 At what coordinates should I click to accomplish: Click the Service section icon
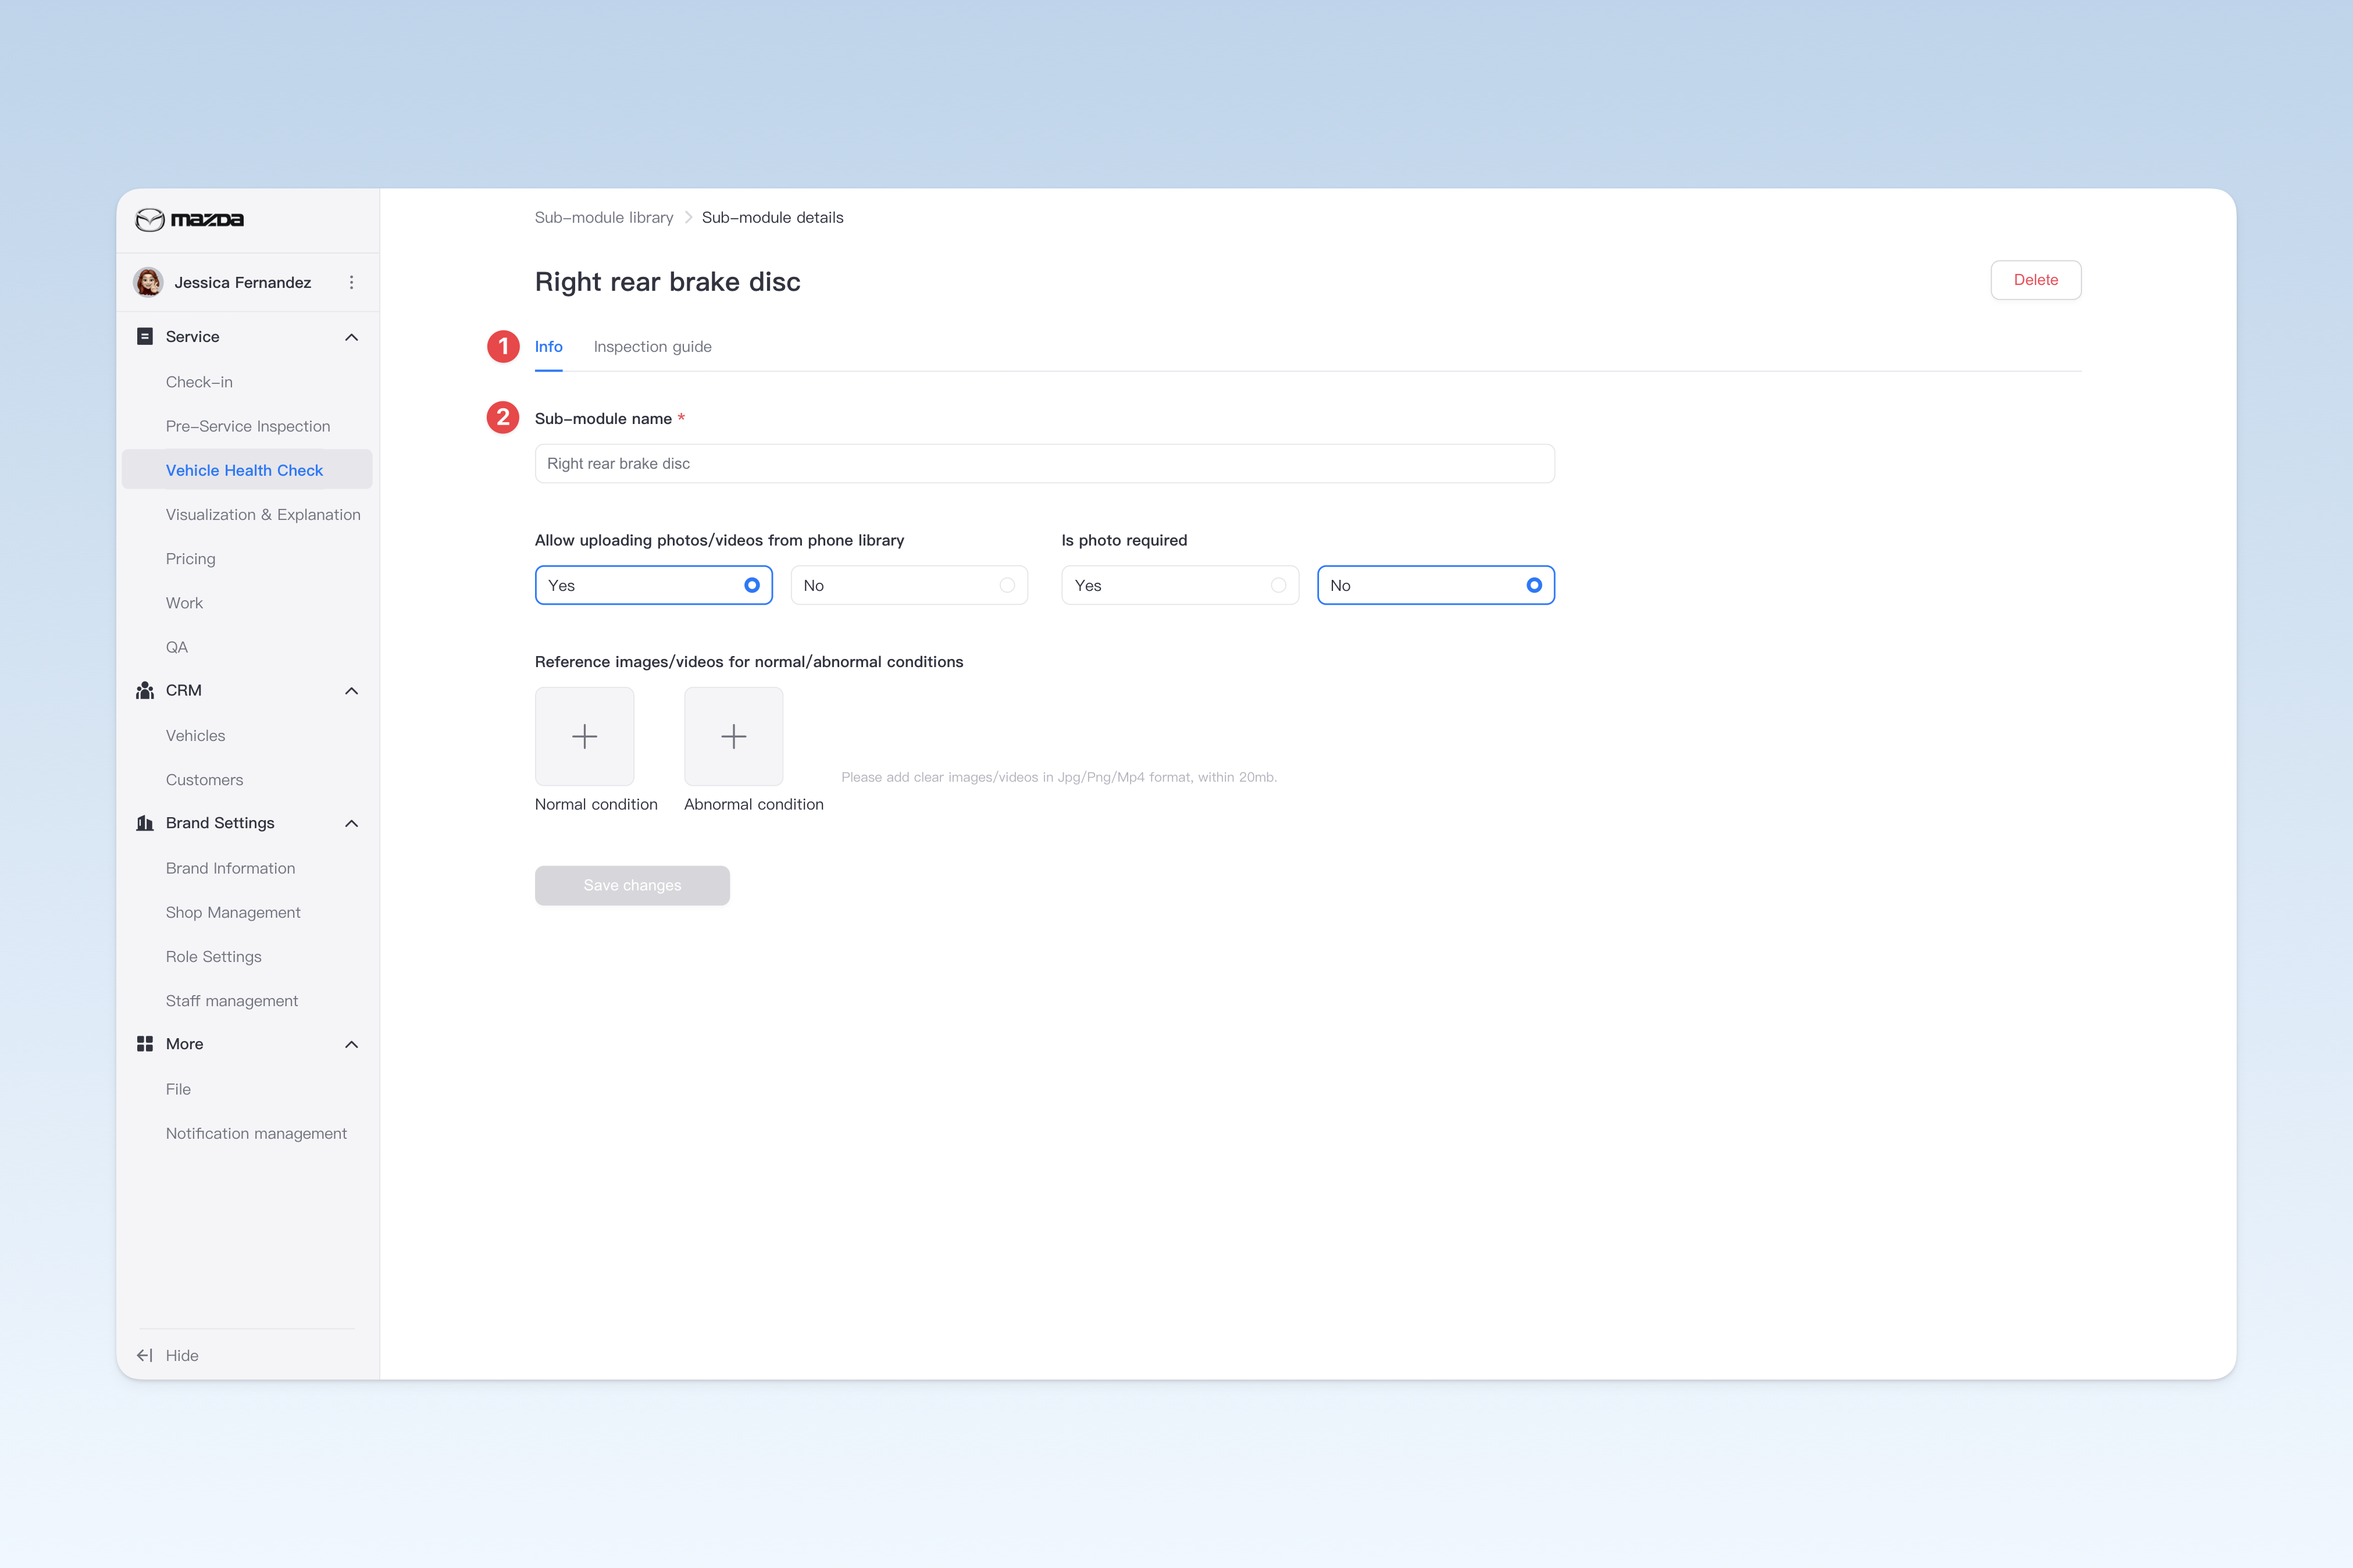pyautogui.click(x=145, y=337)
